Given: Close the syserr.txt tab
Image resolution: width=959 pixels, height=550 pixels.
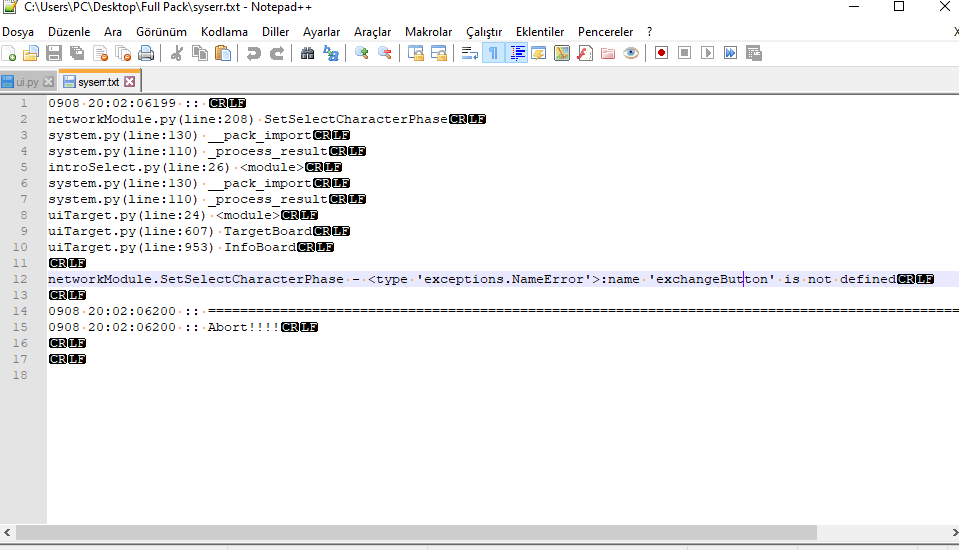Looking at the screenshot, I should coord(130,81).
